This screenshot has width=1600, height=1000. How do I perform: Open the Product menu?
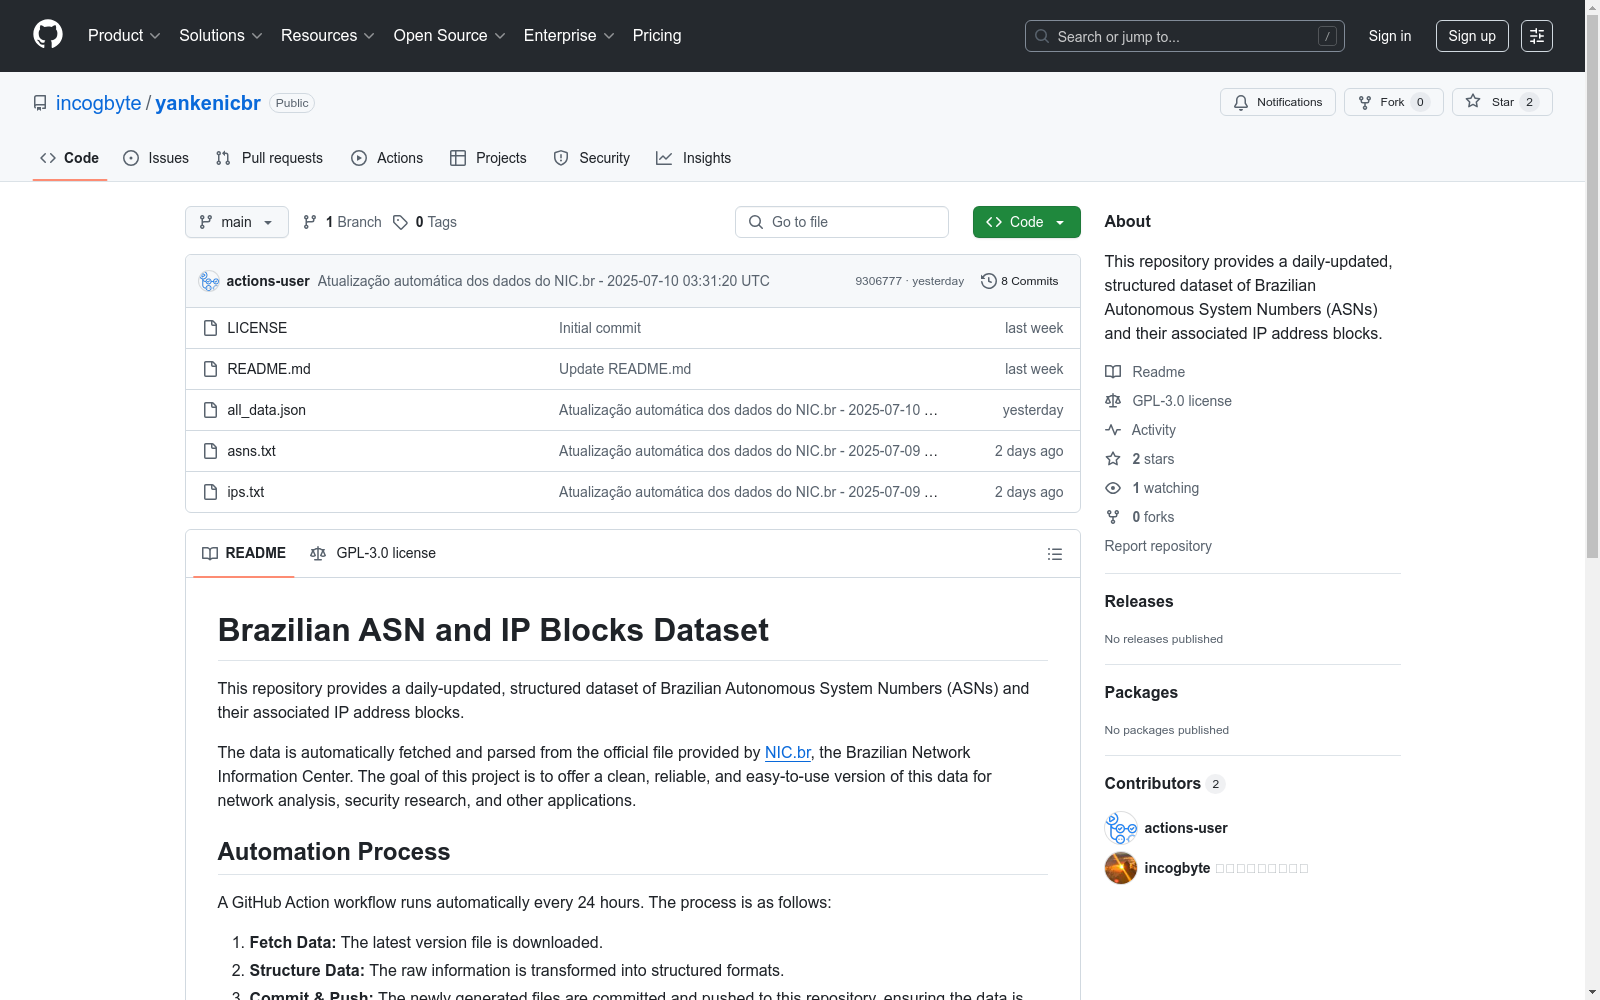coord(124,36)
